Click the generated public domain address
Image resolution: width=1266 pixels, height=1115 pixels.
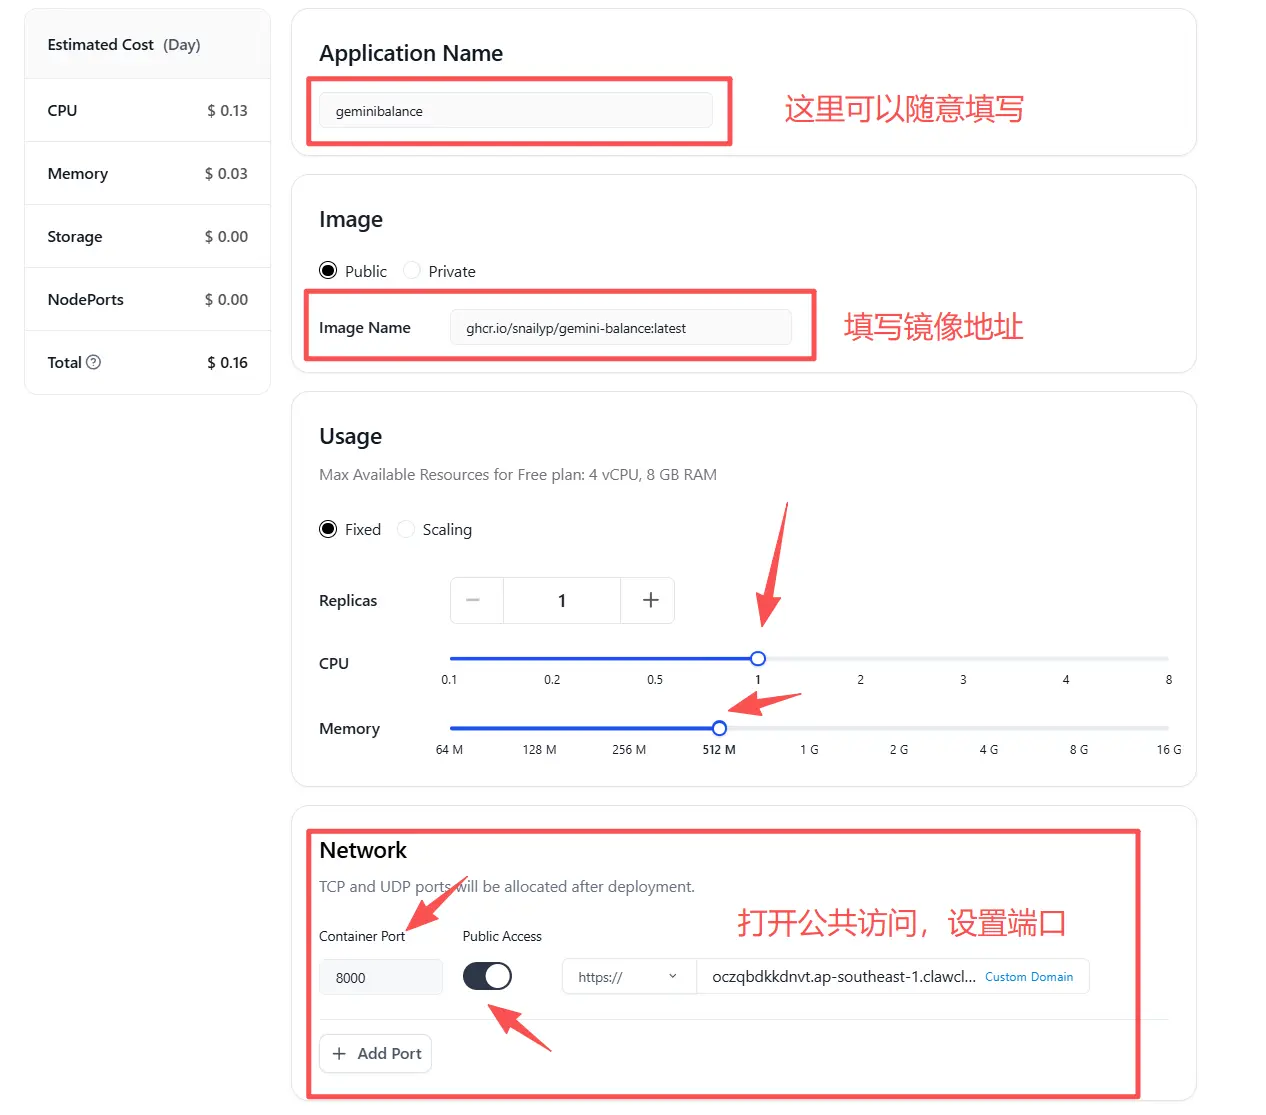pyautogui.click(x=842, y=977)
